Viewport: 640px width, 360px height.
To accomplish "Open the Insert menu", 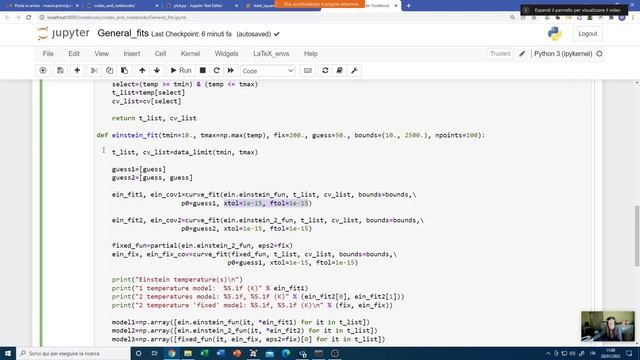I will pyautogui.click(x=132, y=53).
